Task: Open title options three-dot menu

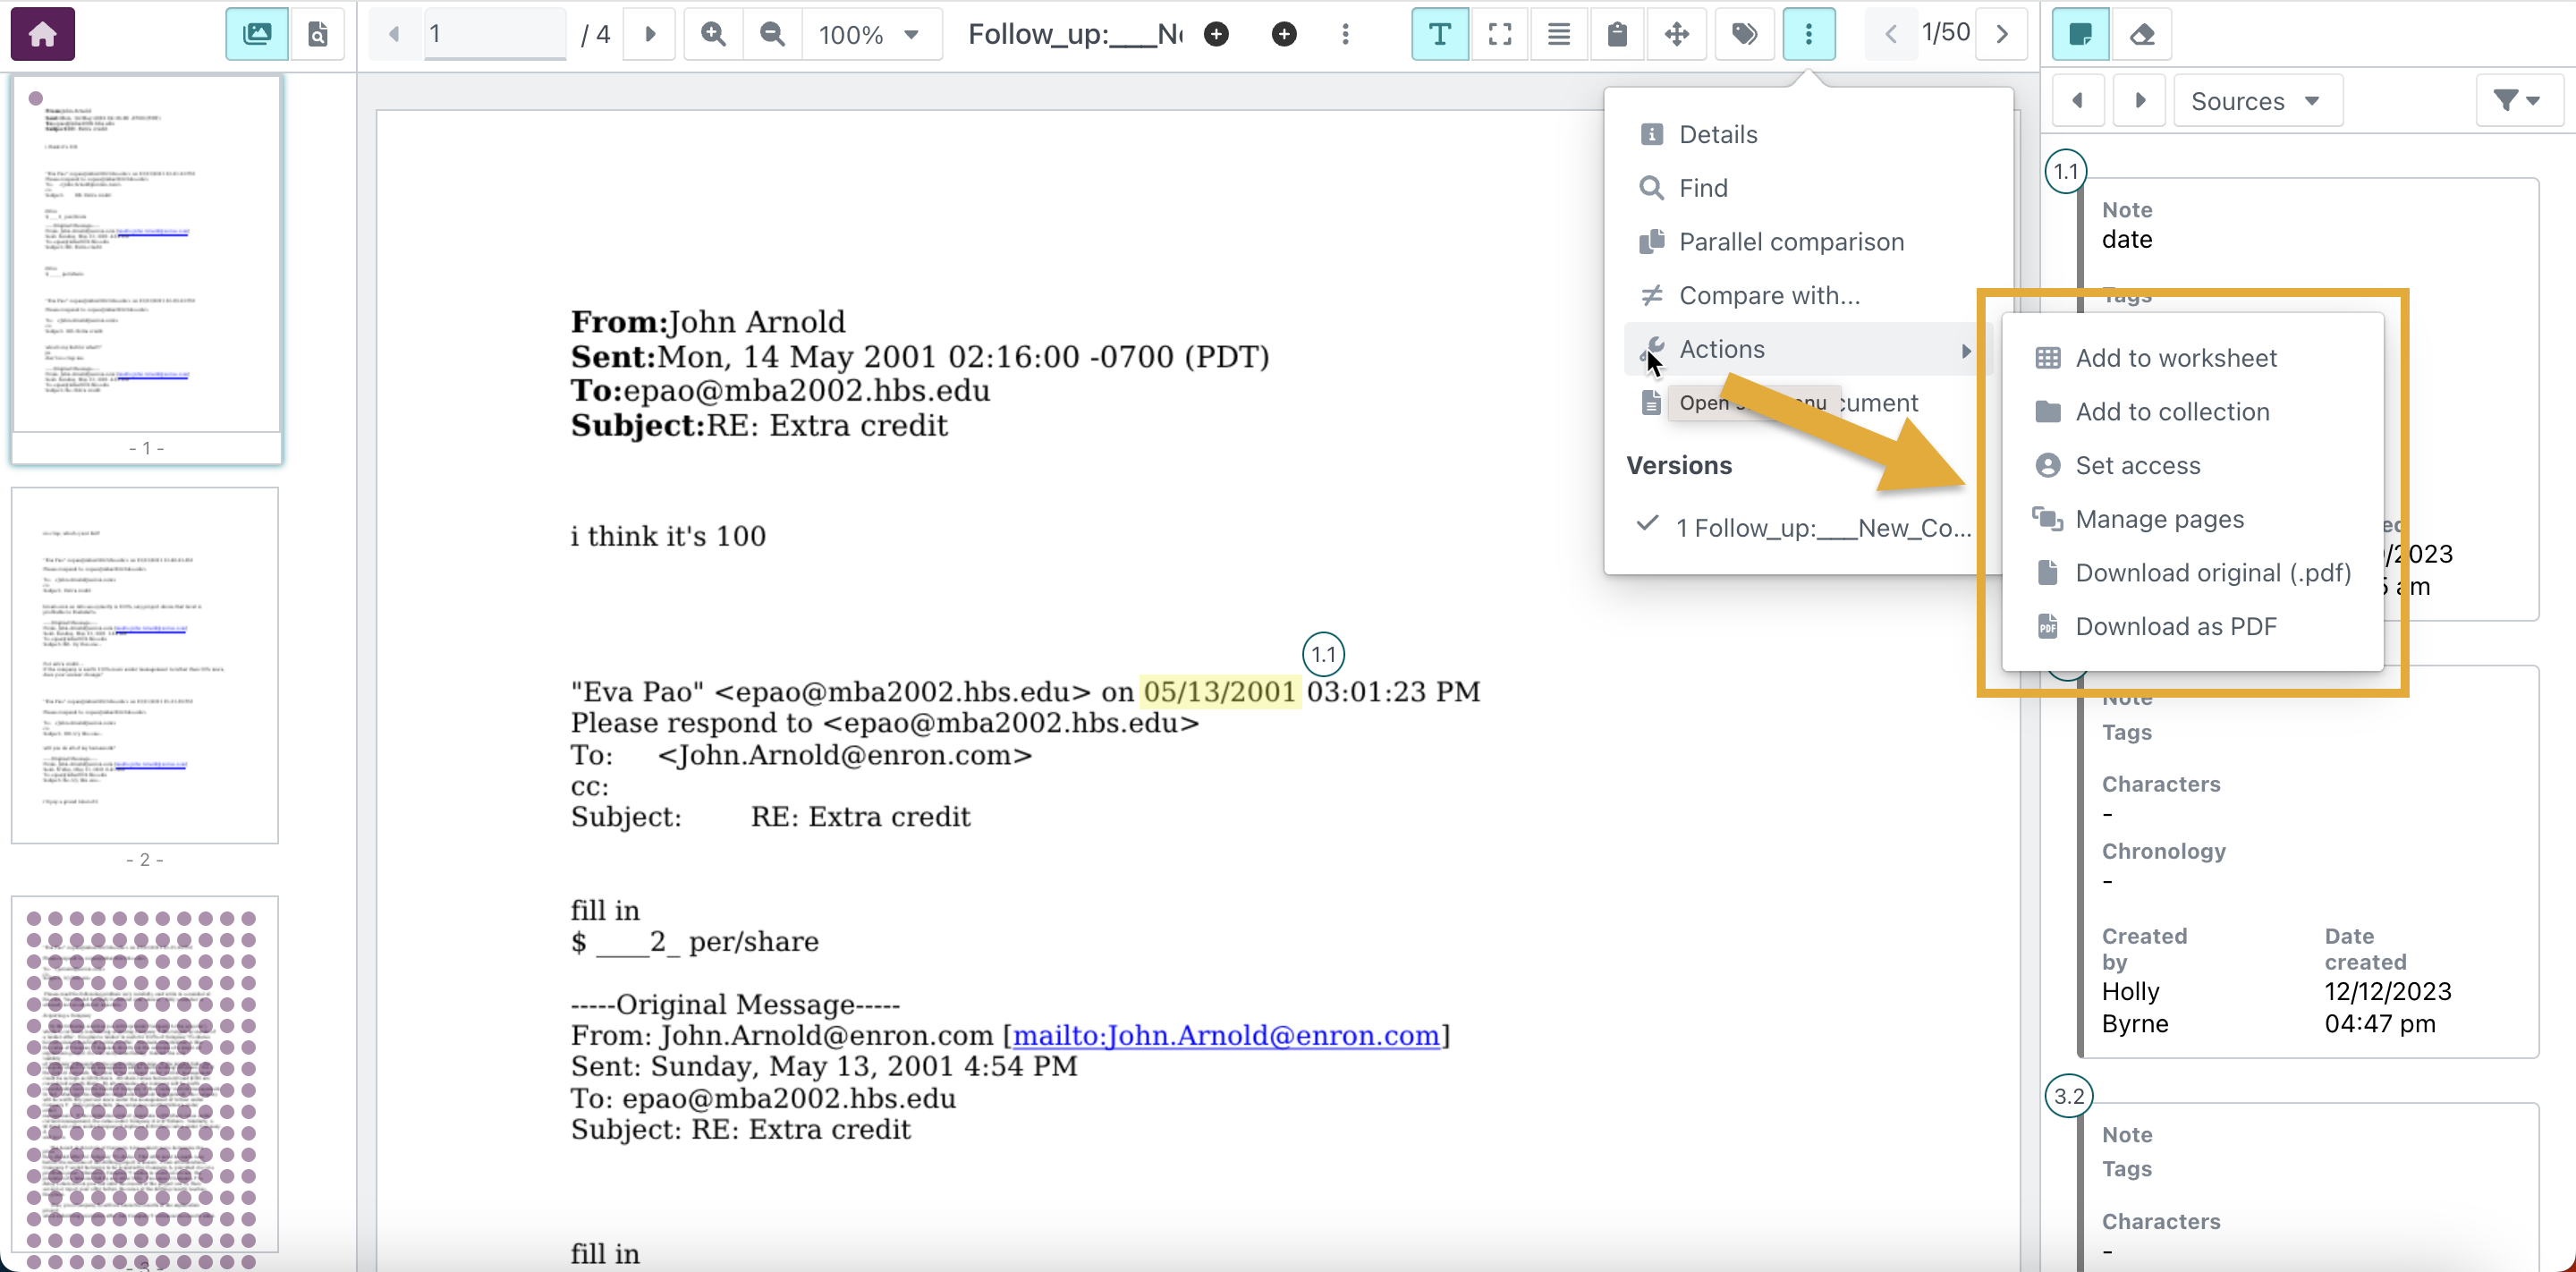Action: point(1345,34)
